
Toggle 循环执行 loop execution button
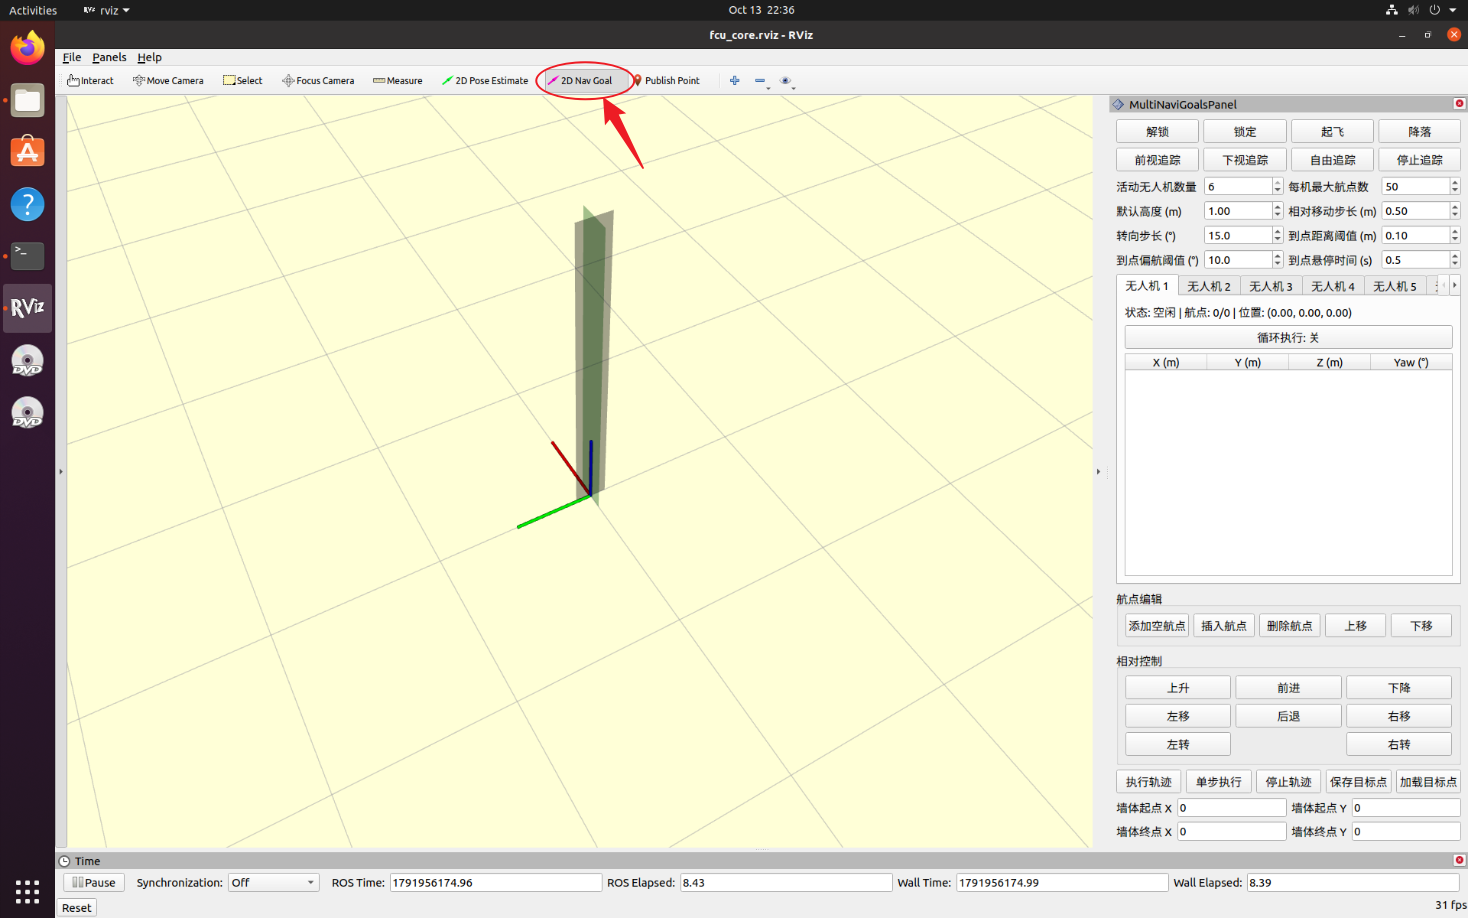(1288, 337)
